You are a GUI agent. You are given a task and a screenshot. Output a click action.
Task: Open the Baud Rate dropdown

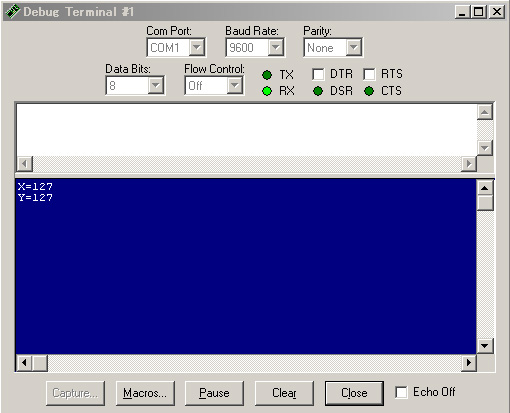click(x=276, y=48)
